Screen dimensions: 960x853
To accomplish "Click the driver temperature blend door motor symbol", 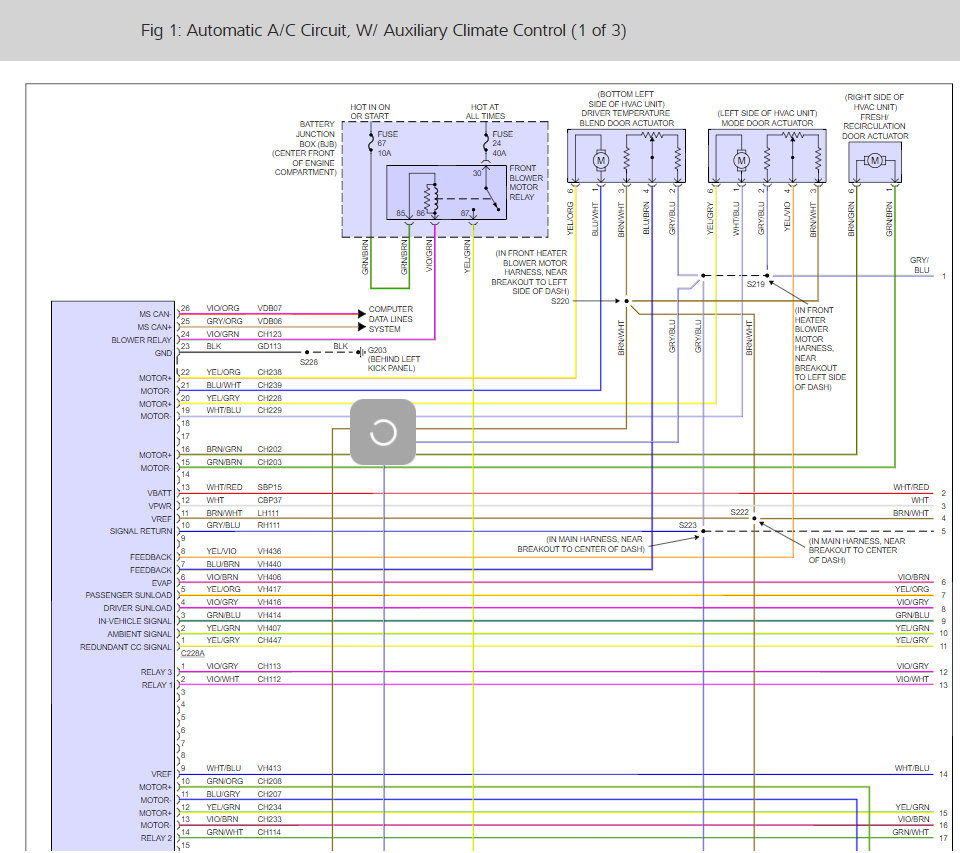I will pos(601,159).
